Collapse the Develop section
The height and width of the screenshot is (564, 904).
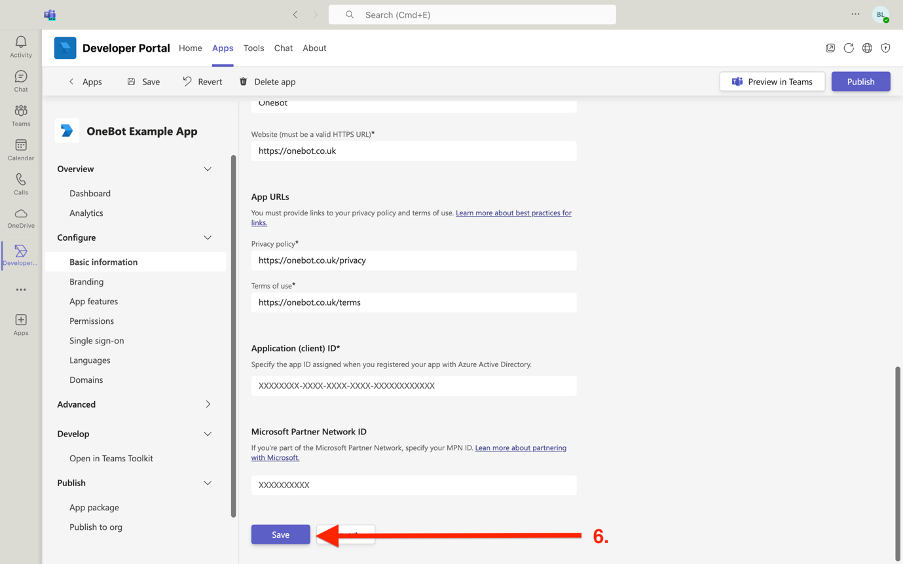point(208,434)
